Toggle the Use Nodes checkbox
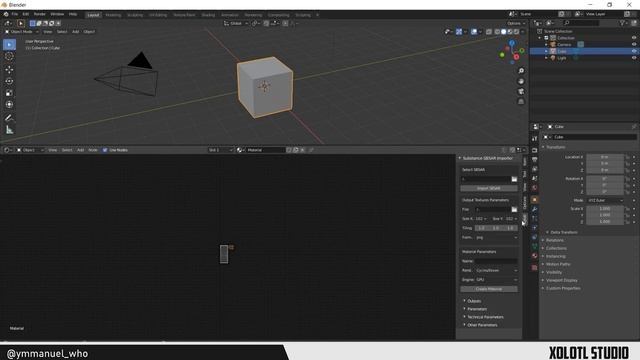This screenshot has height=360, width=640. (105, 150)
